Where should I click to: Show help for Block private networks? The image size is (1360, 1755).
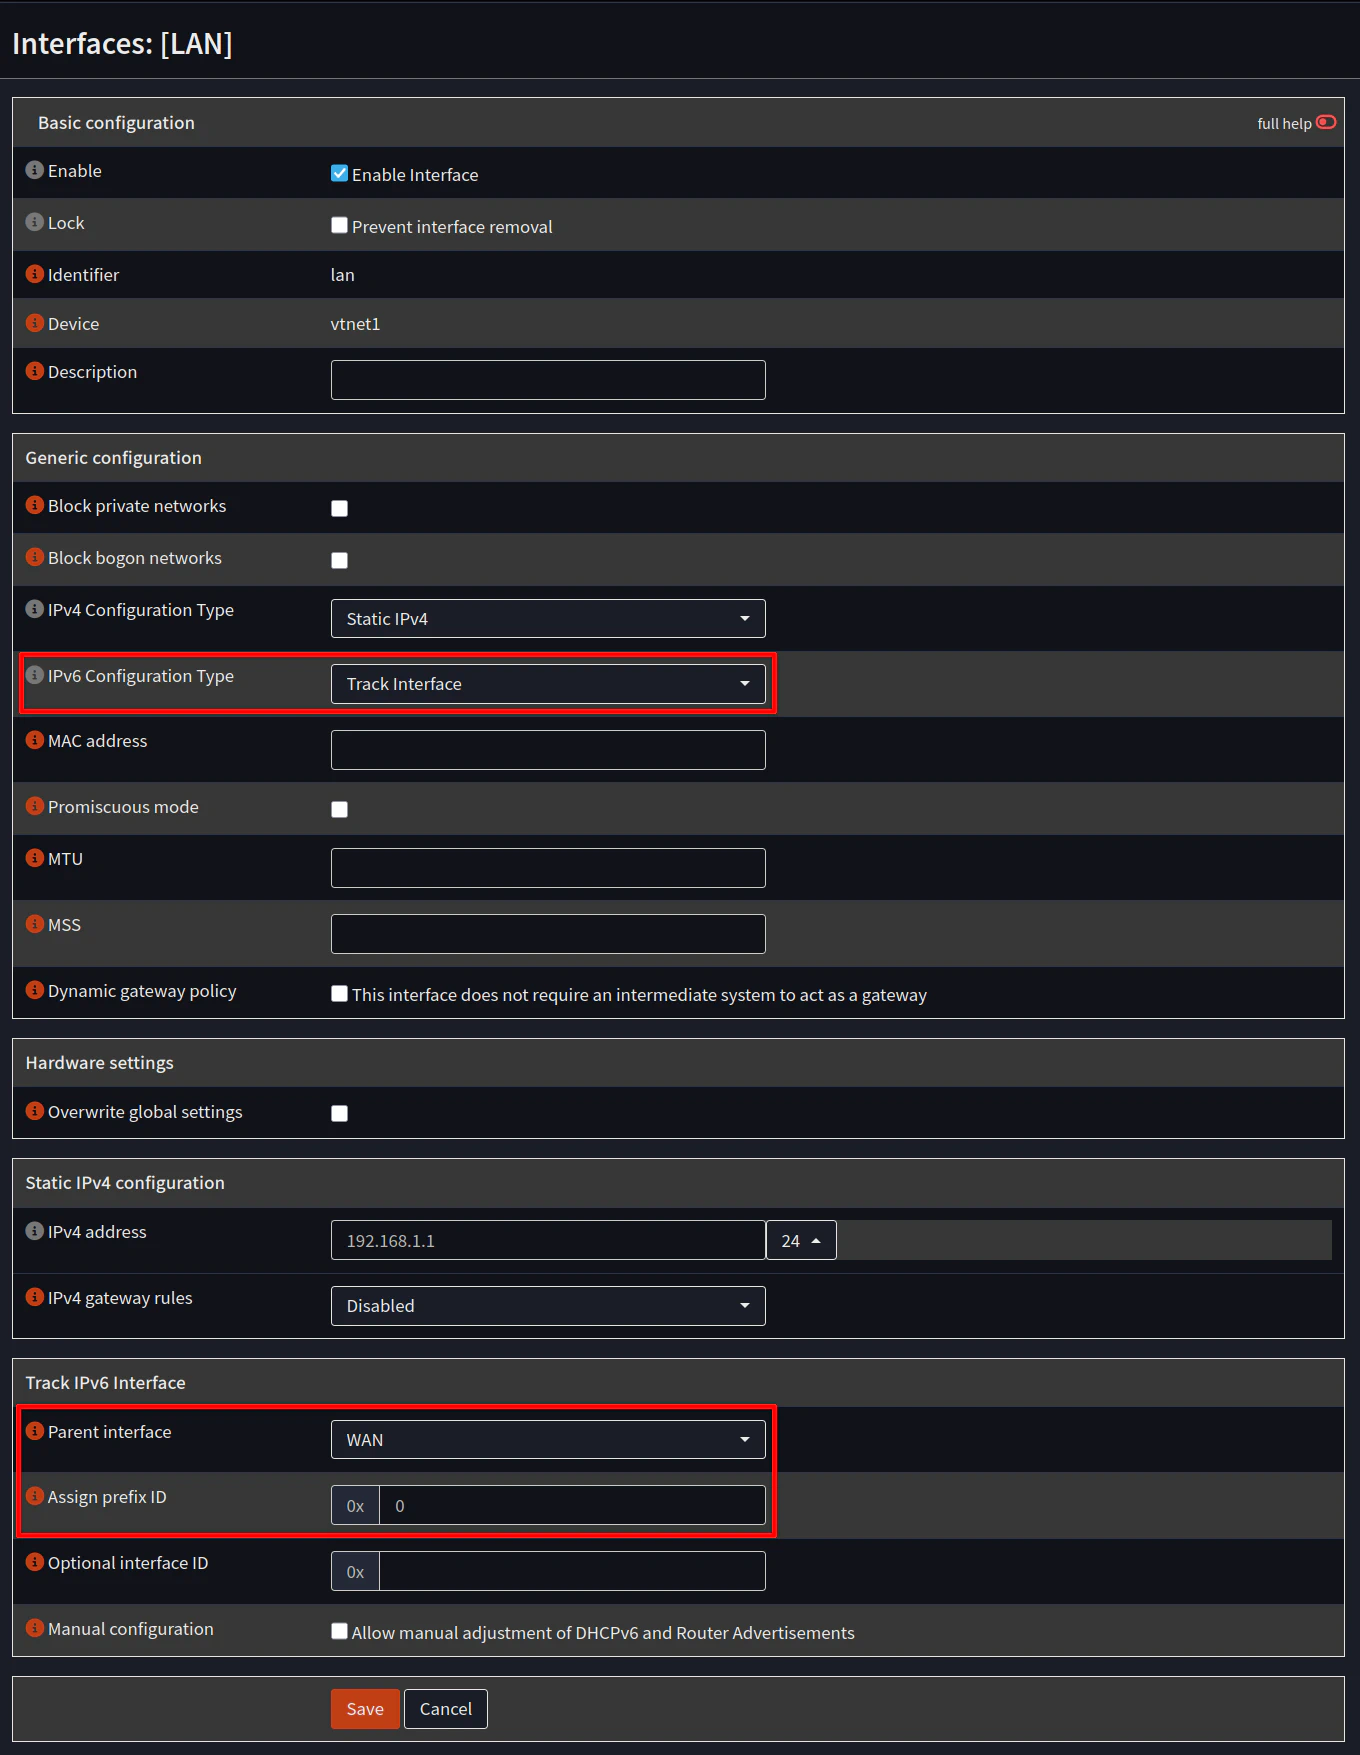point(34,505)
